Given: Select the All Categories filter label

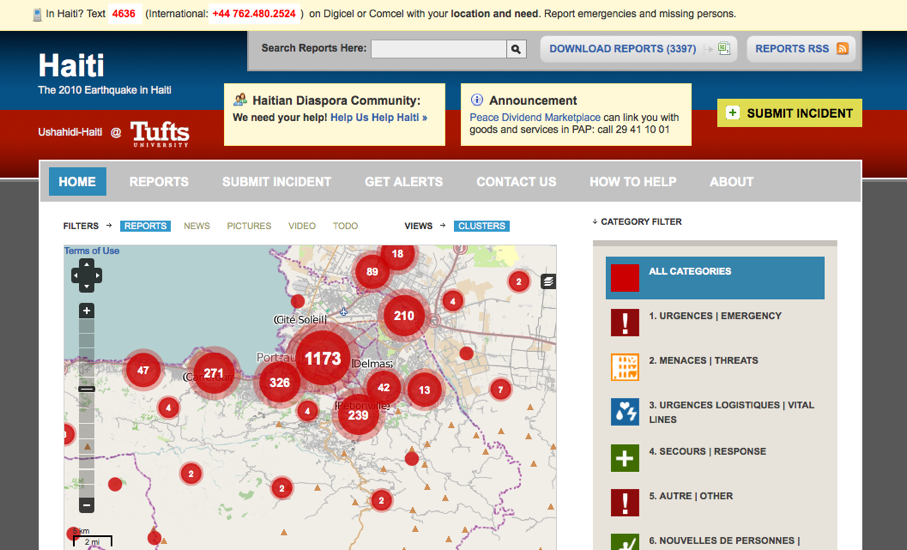Looking at the screenshot, I should (690, 271).
